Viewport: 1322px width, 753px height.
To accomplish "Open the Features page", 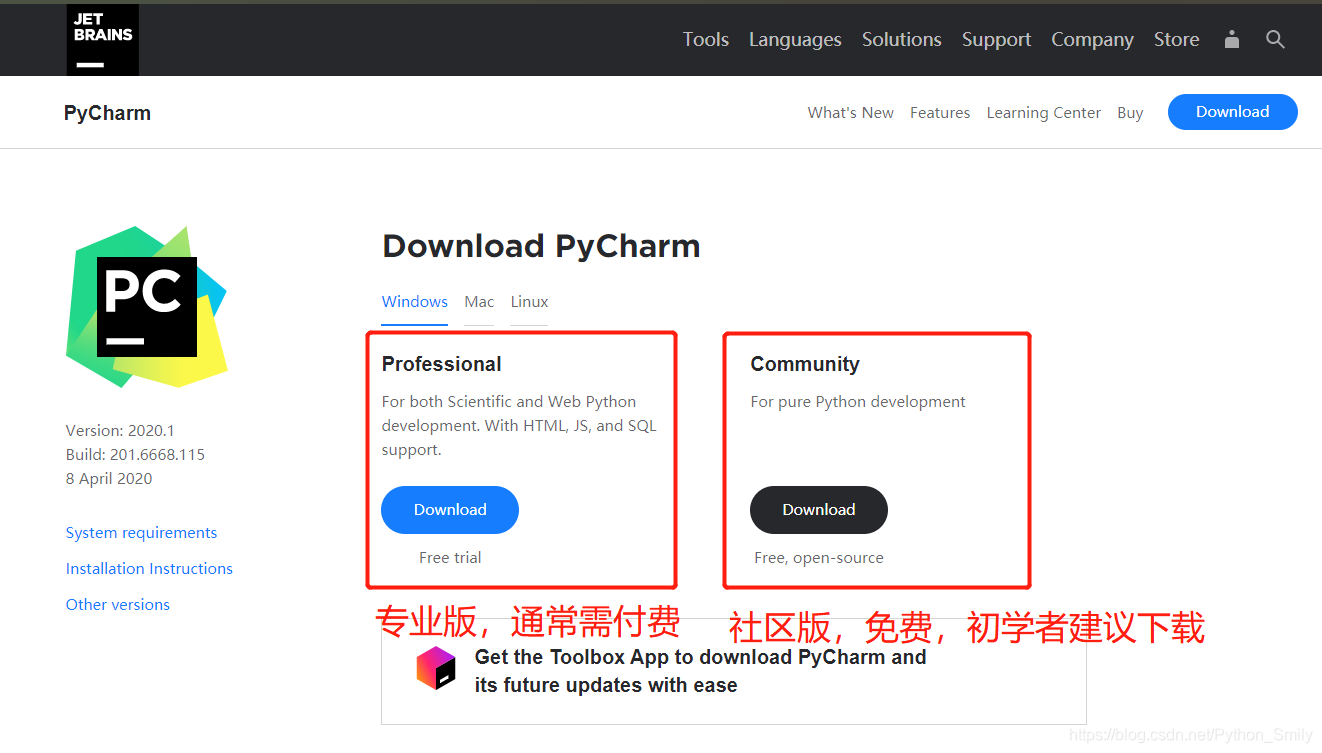I will click(940, 113).
